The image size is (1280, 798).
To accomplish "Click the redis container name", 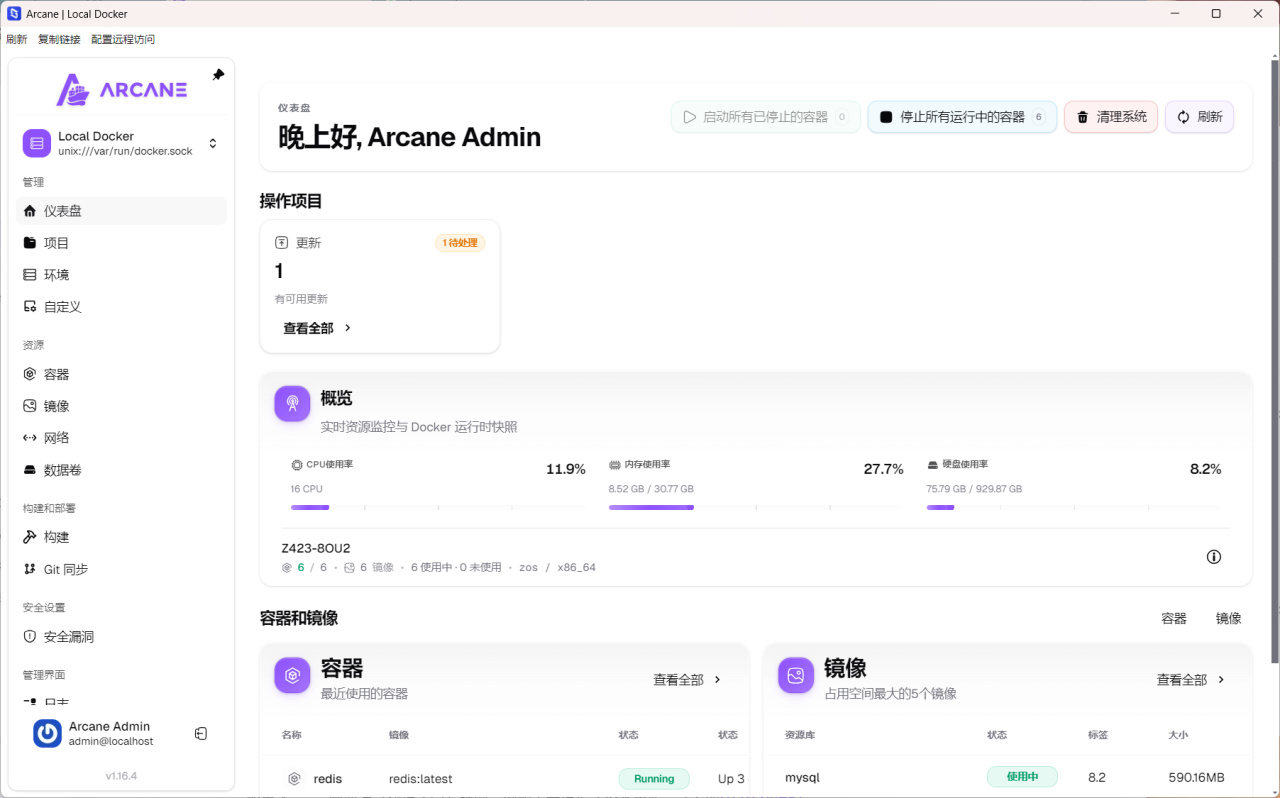I will pos(328,779).
